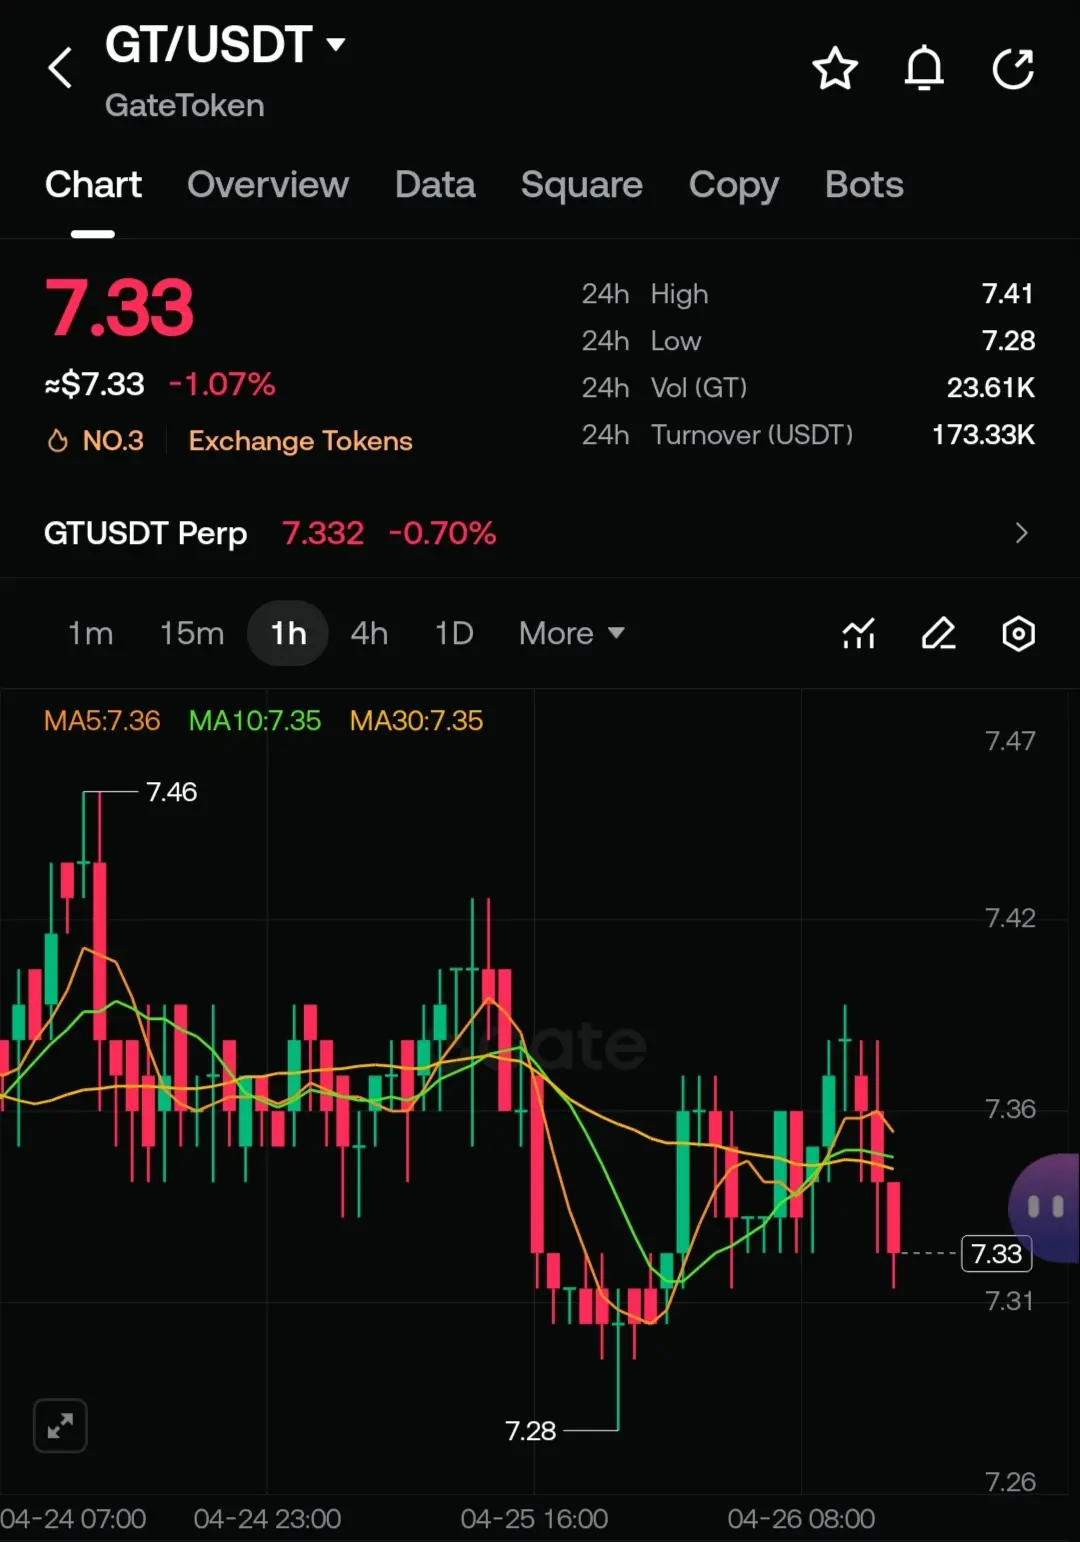Tap the Exchange Tokens category link
1080x1542 pixels.
click(300, 441)
